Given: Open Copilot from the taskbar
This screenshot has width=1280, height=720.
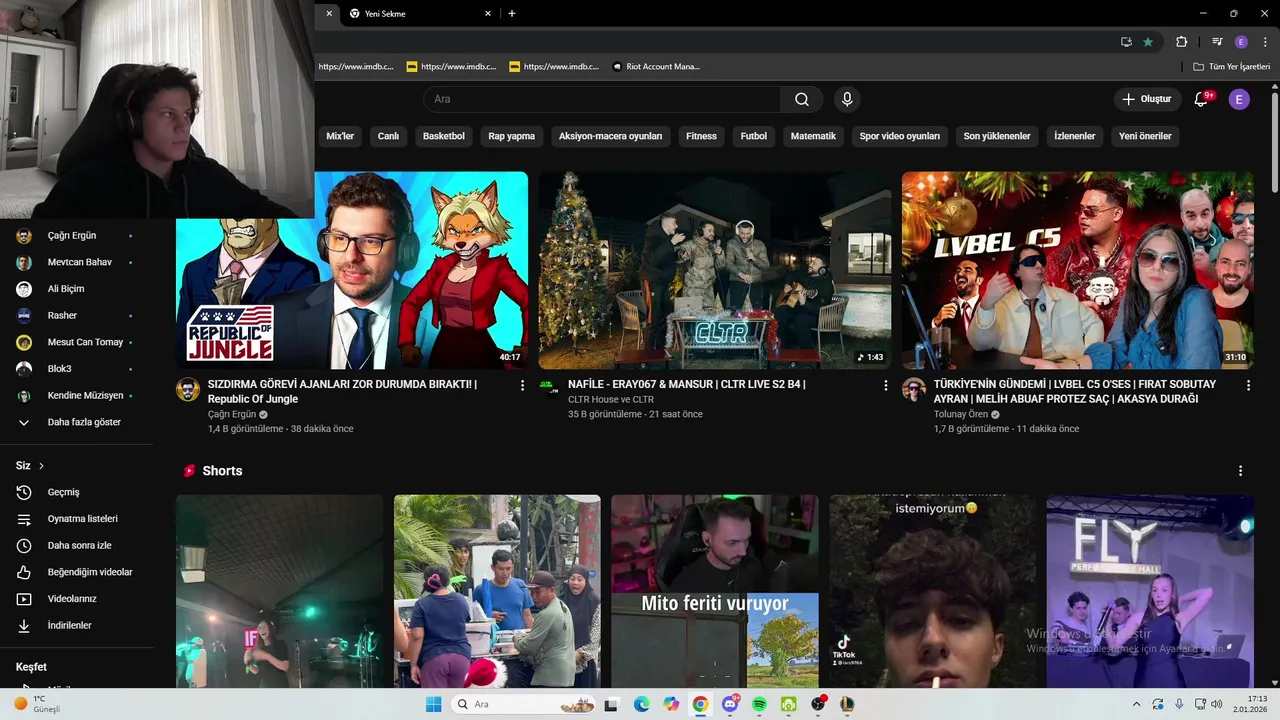Looking at the screenshot, I should (671, 704).
